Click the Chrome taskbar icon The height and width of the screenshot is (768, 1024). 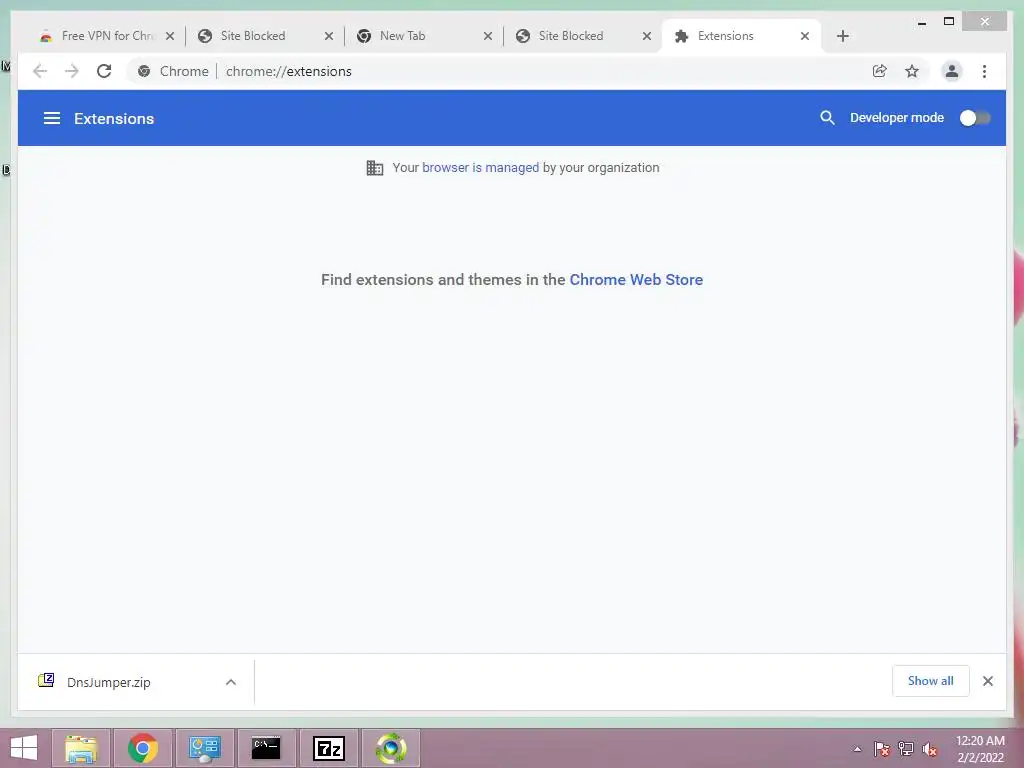tap(142, 748)
